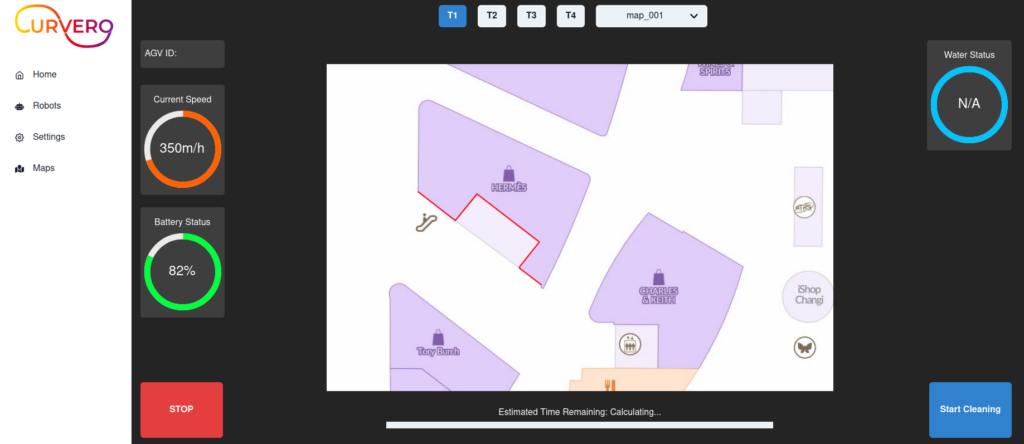Switch to the T1 tab
The width and height of the screenshot is (1024, 444).
452,16
